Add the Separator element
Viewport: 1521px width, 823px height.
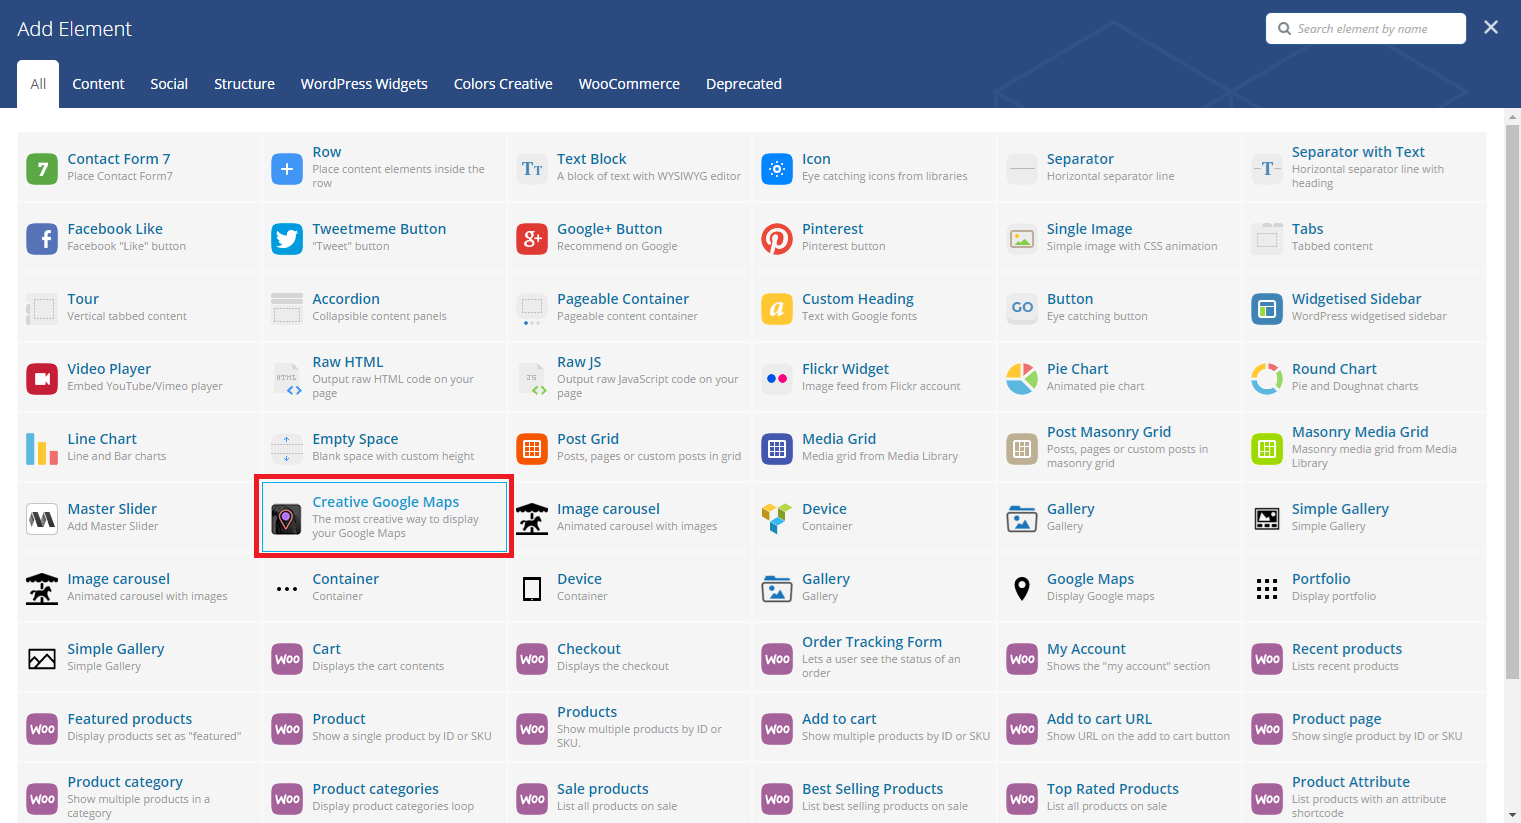pos(1119,168)
